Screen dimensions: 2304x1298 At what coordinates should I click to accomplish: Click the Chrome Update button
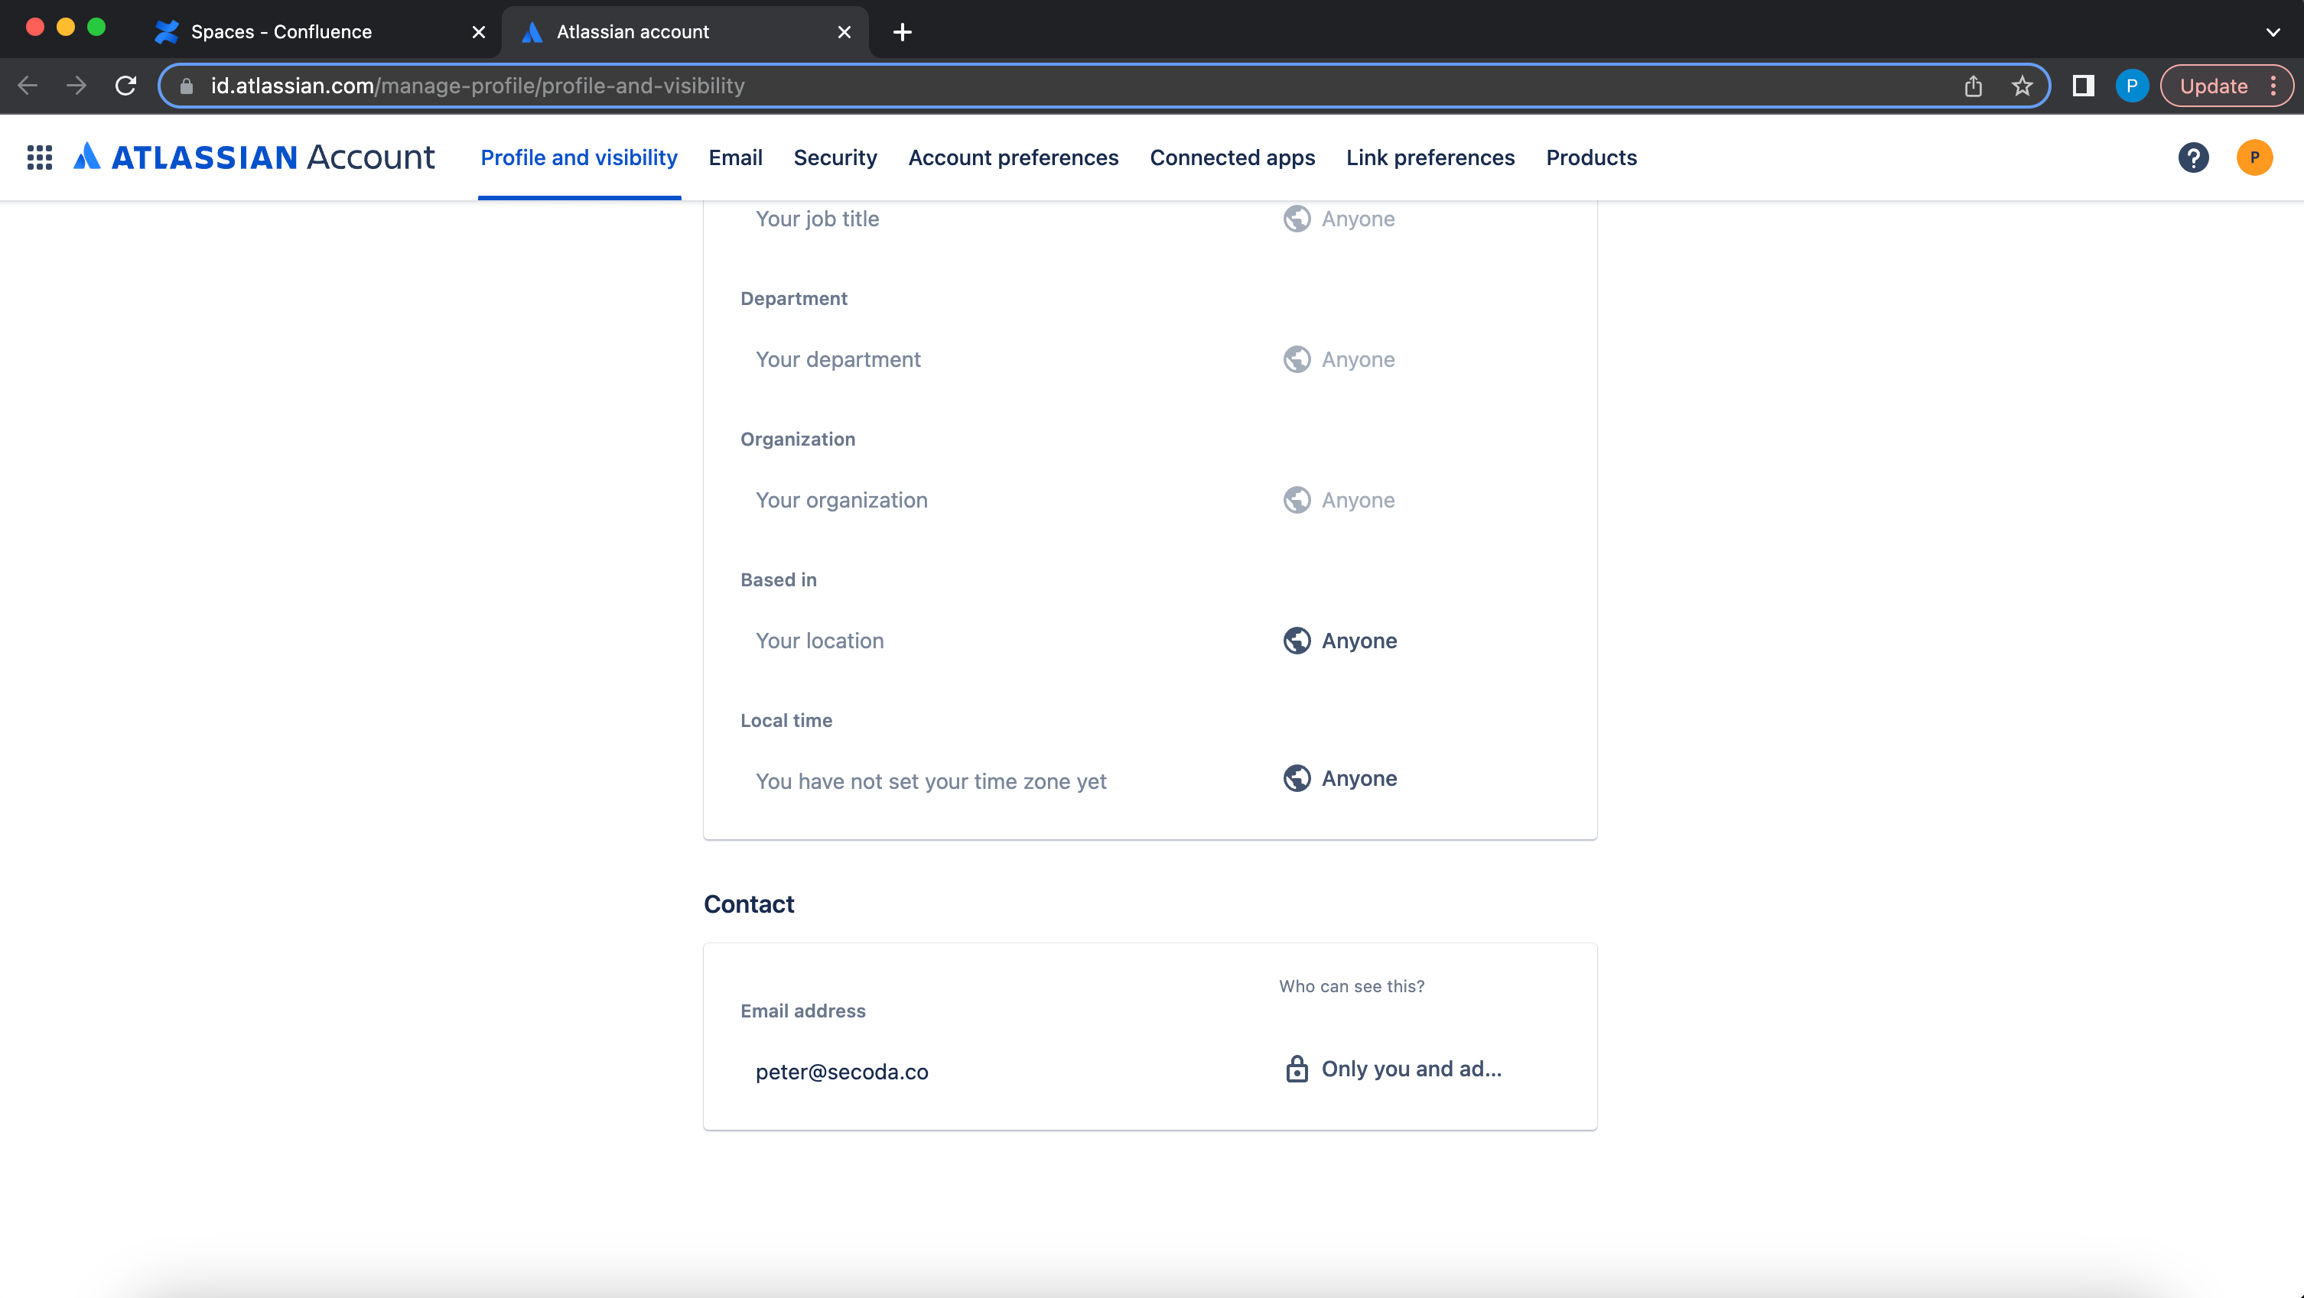(x=2213, y=86)
